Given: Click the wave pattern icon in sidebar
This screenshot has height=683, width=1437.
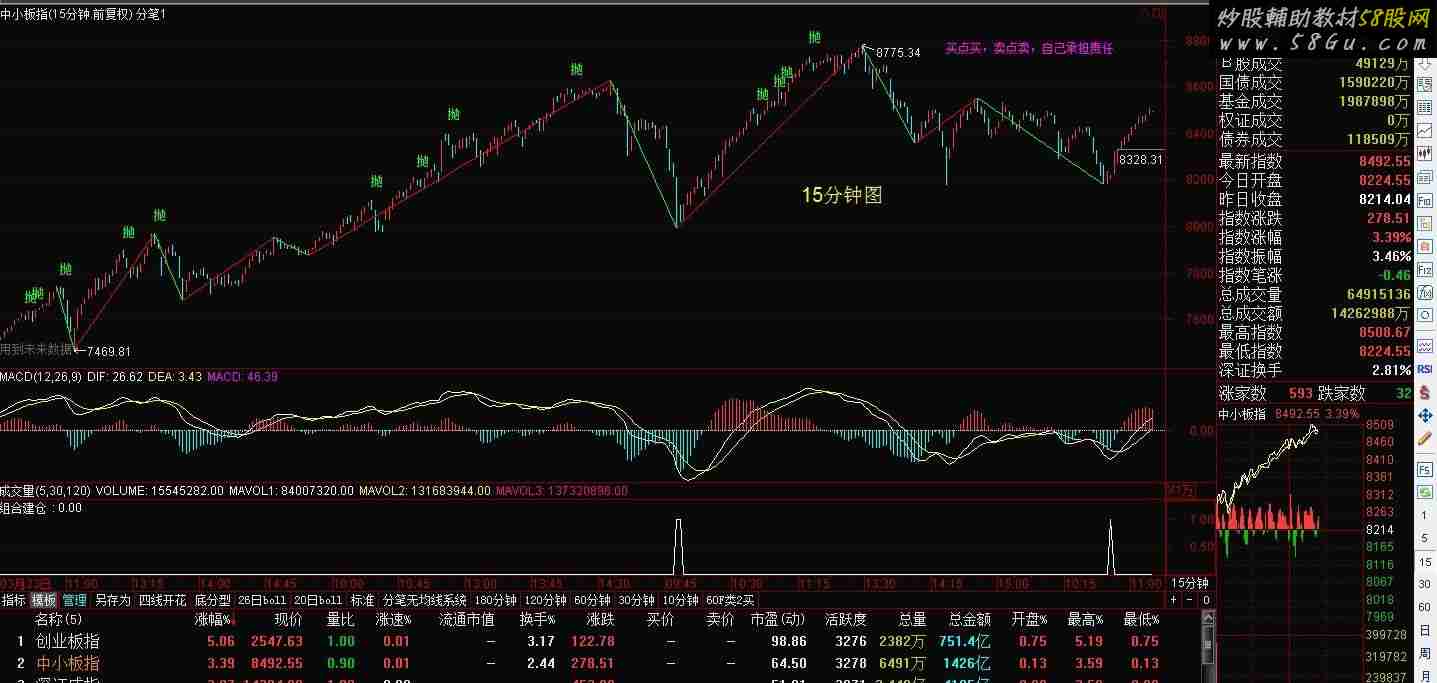Looking at the screenshot, I should click(1425, 346).
